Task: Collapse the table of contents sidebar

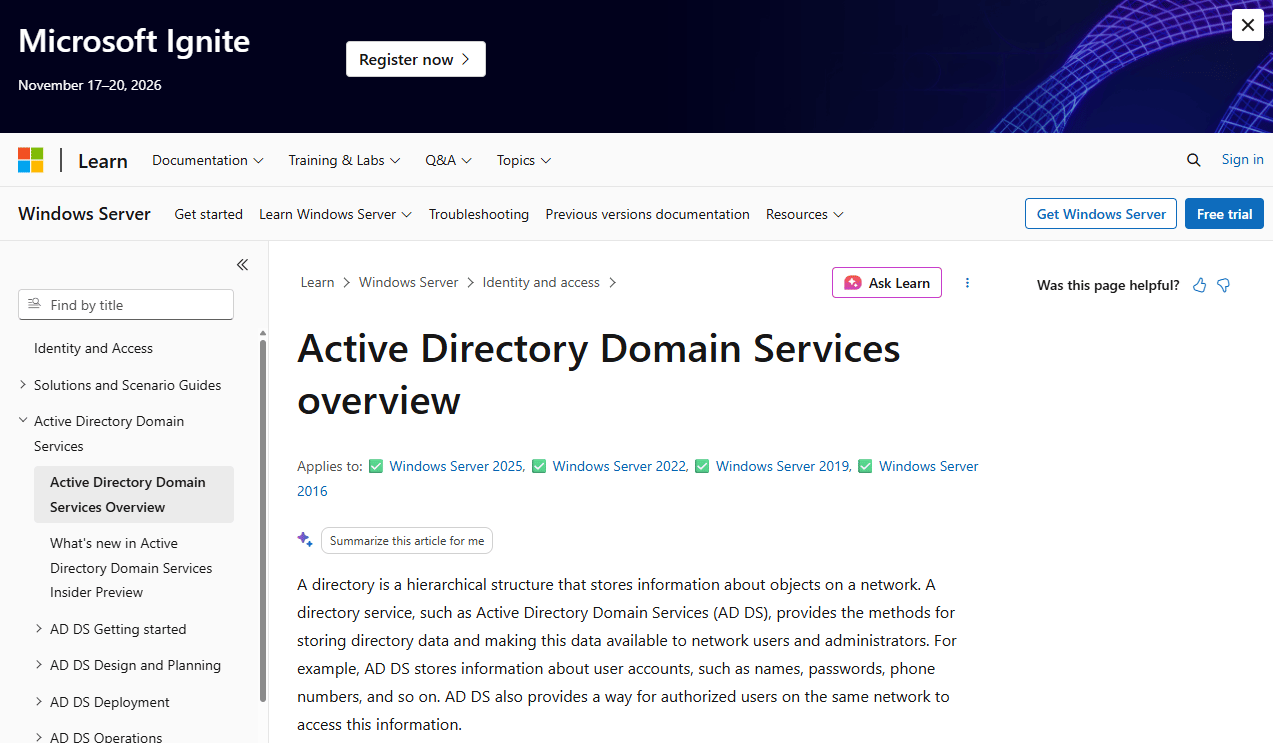Action: (242, 265)
